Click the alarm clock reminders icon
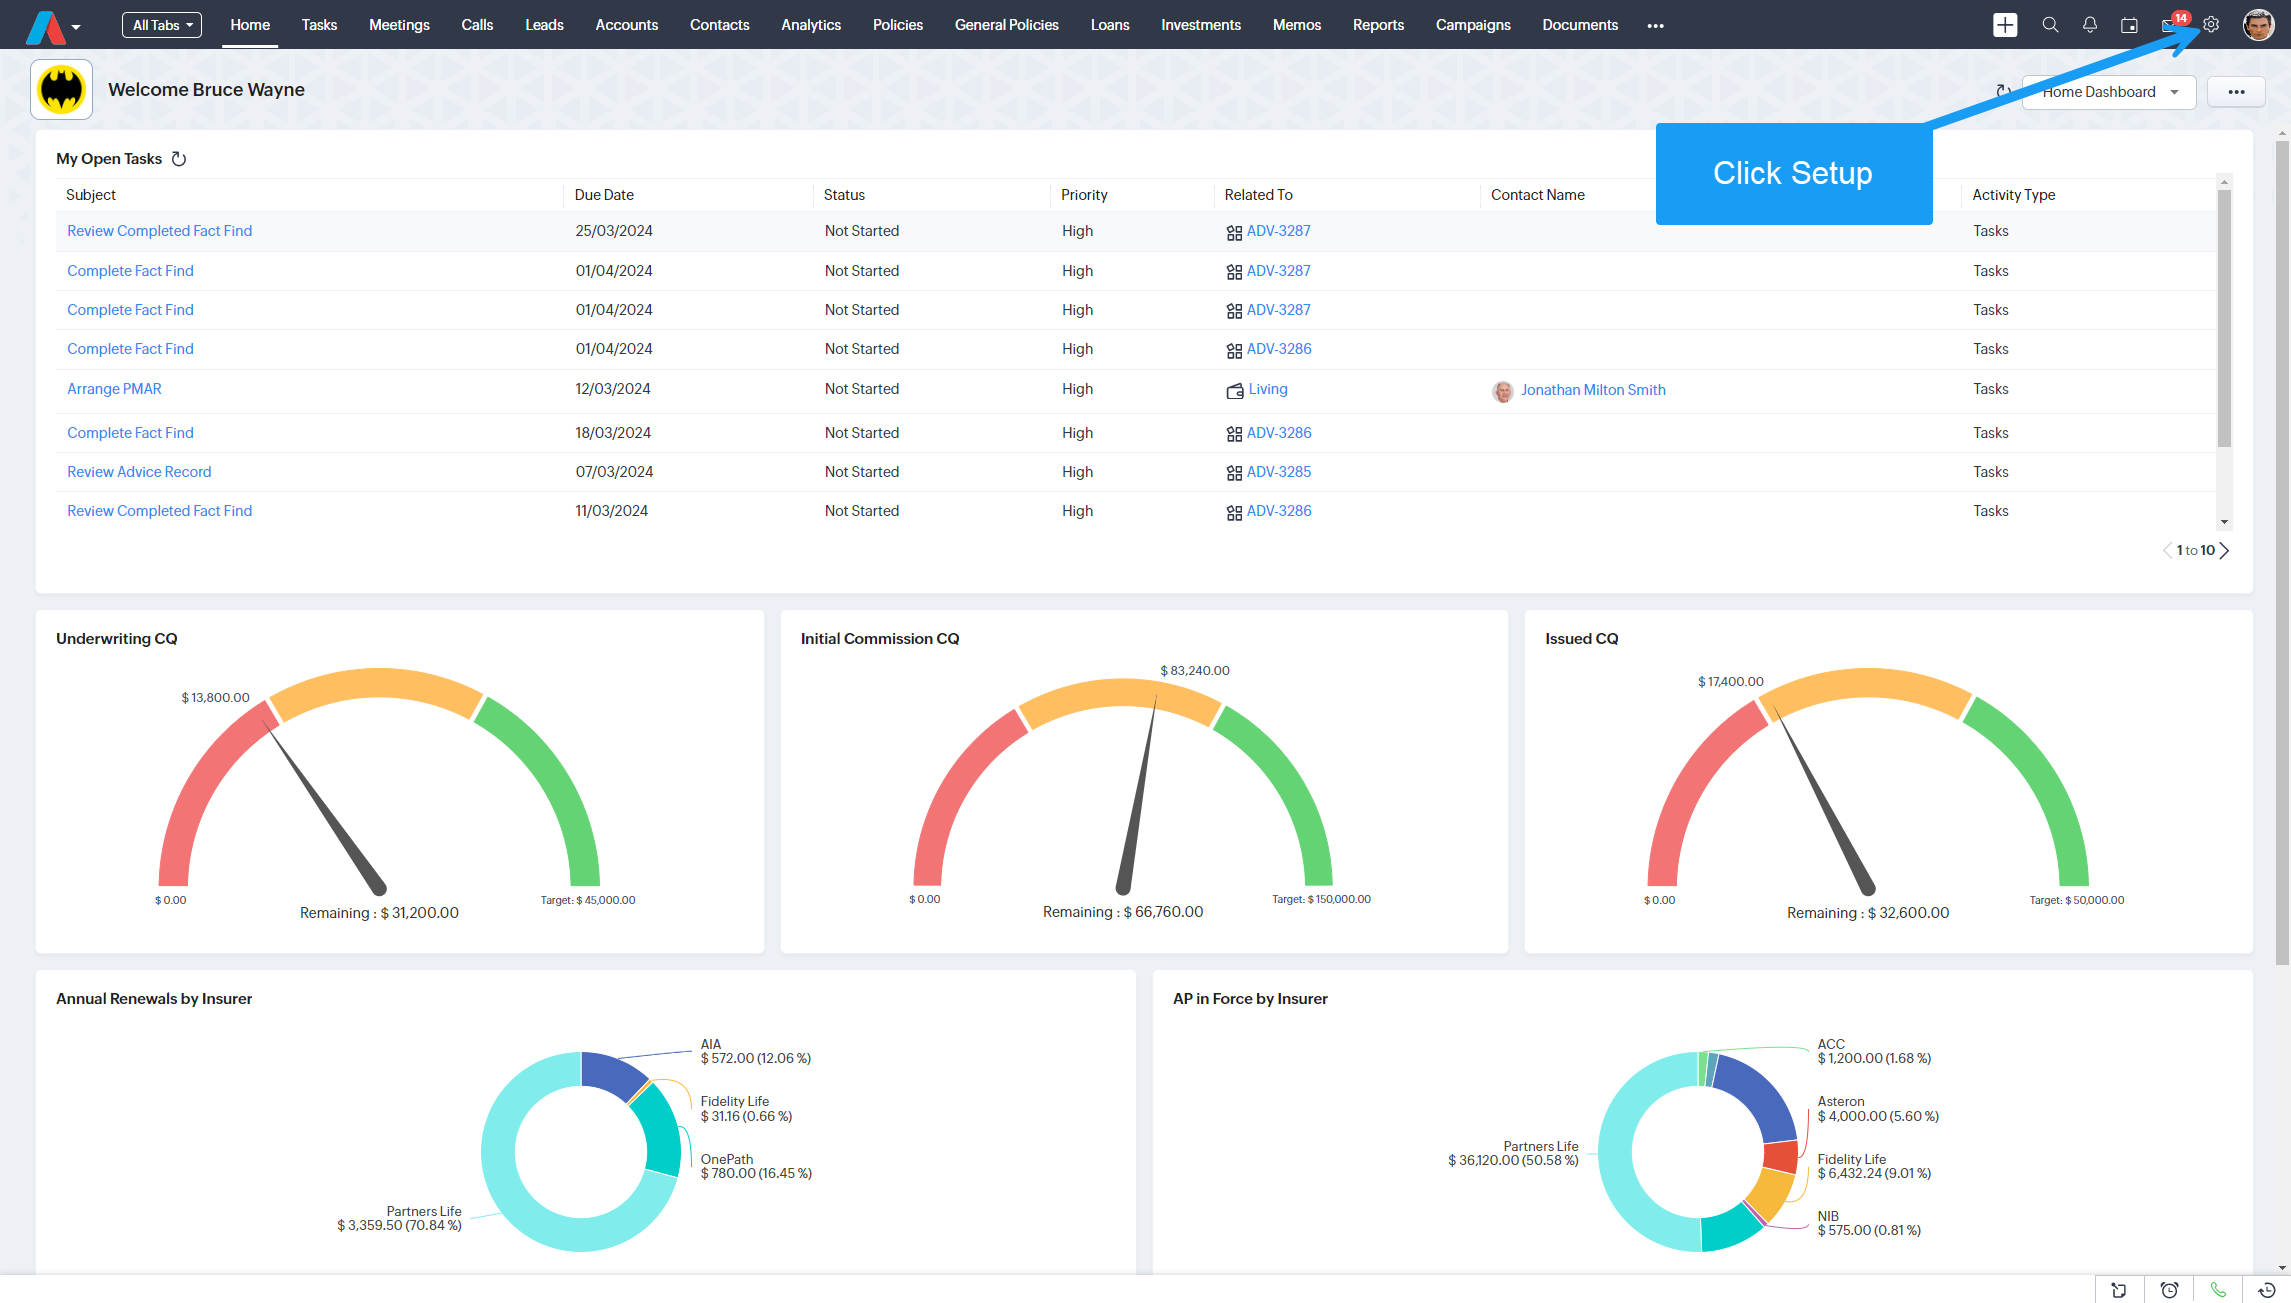 2169,1290
